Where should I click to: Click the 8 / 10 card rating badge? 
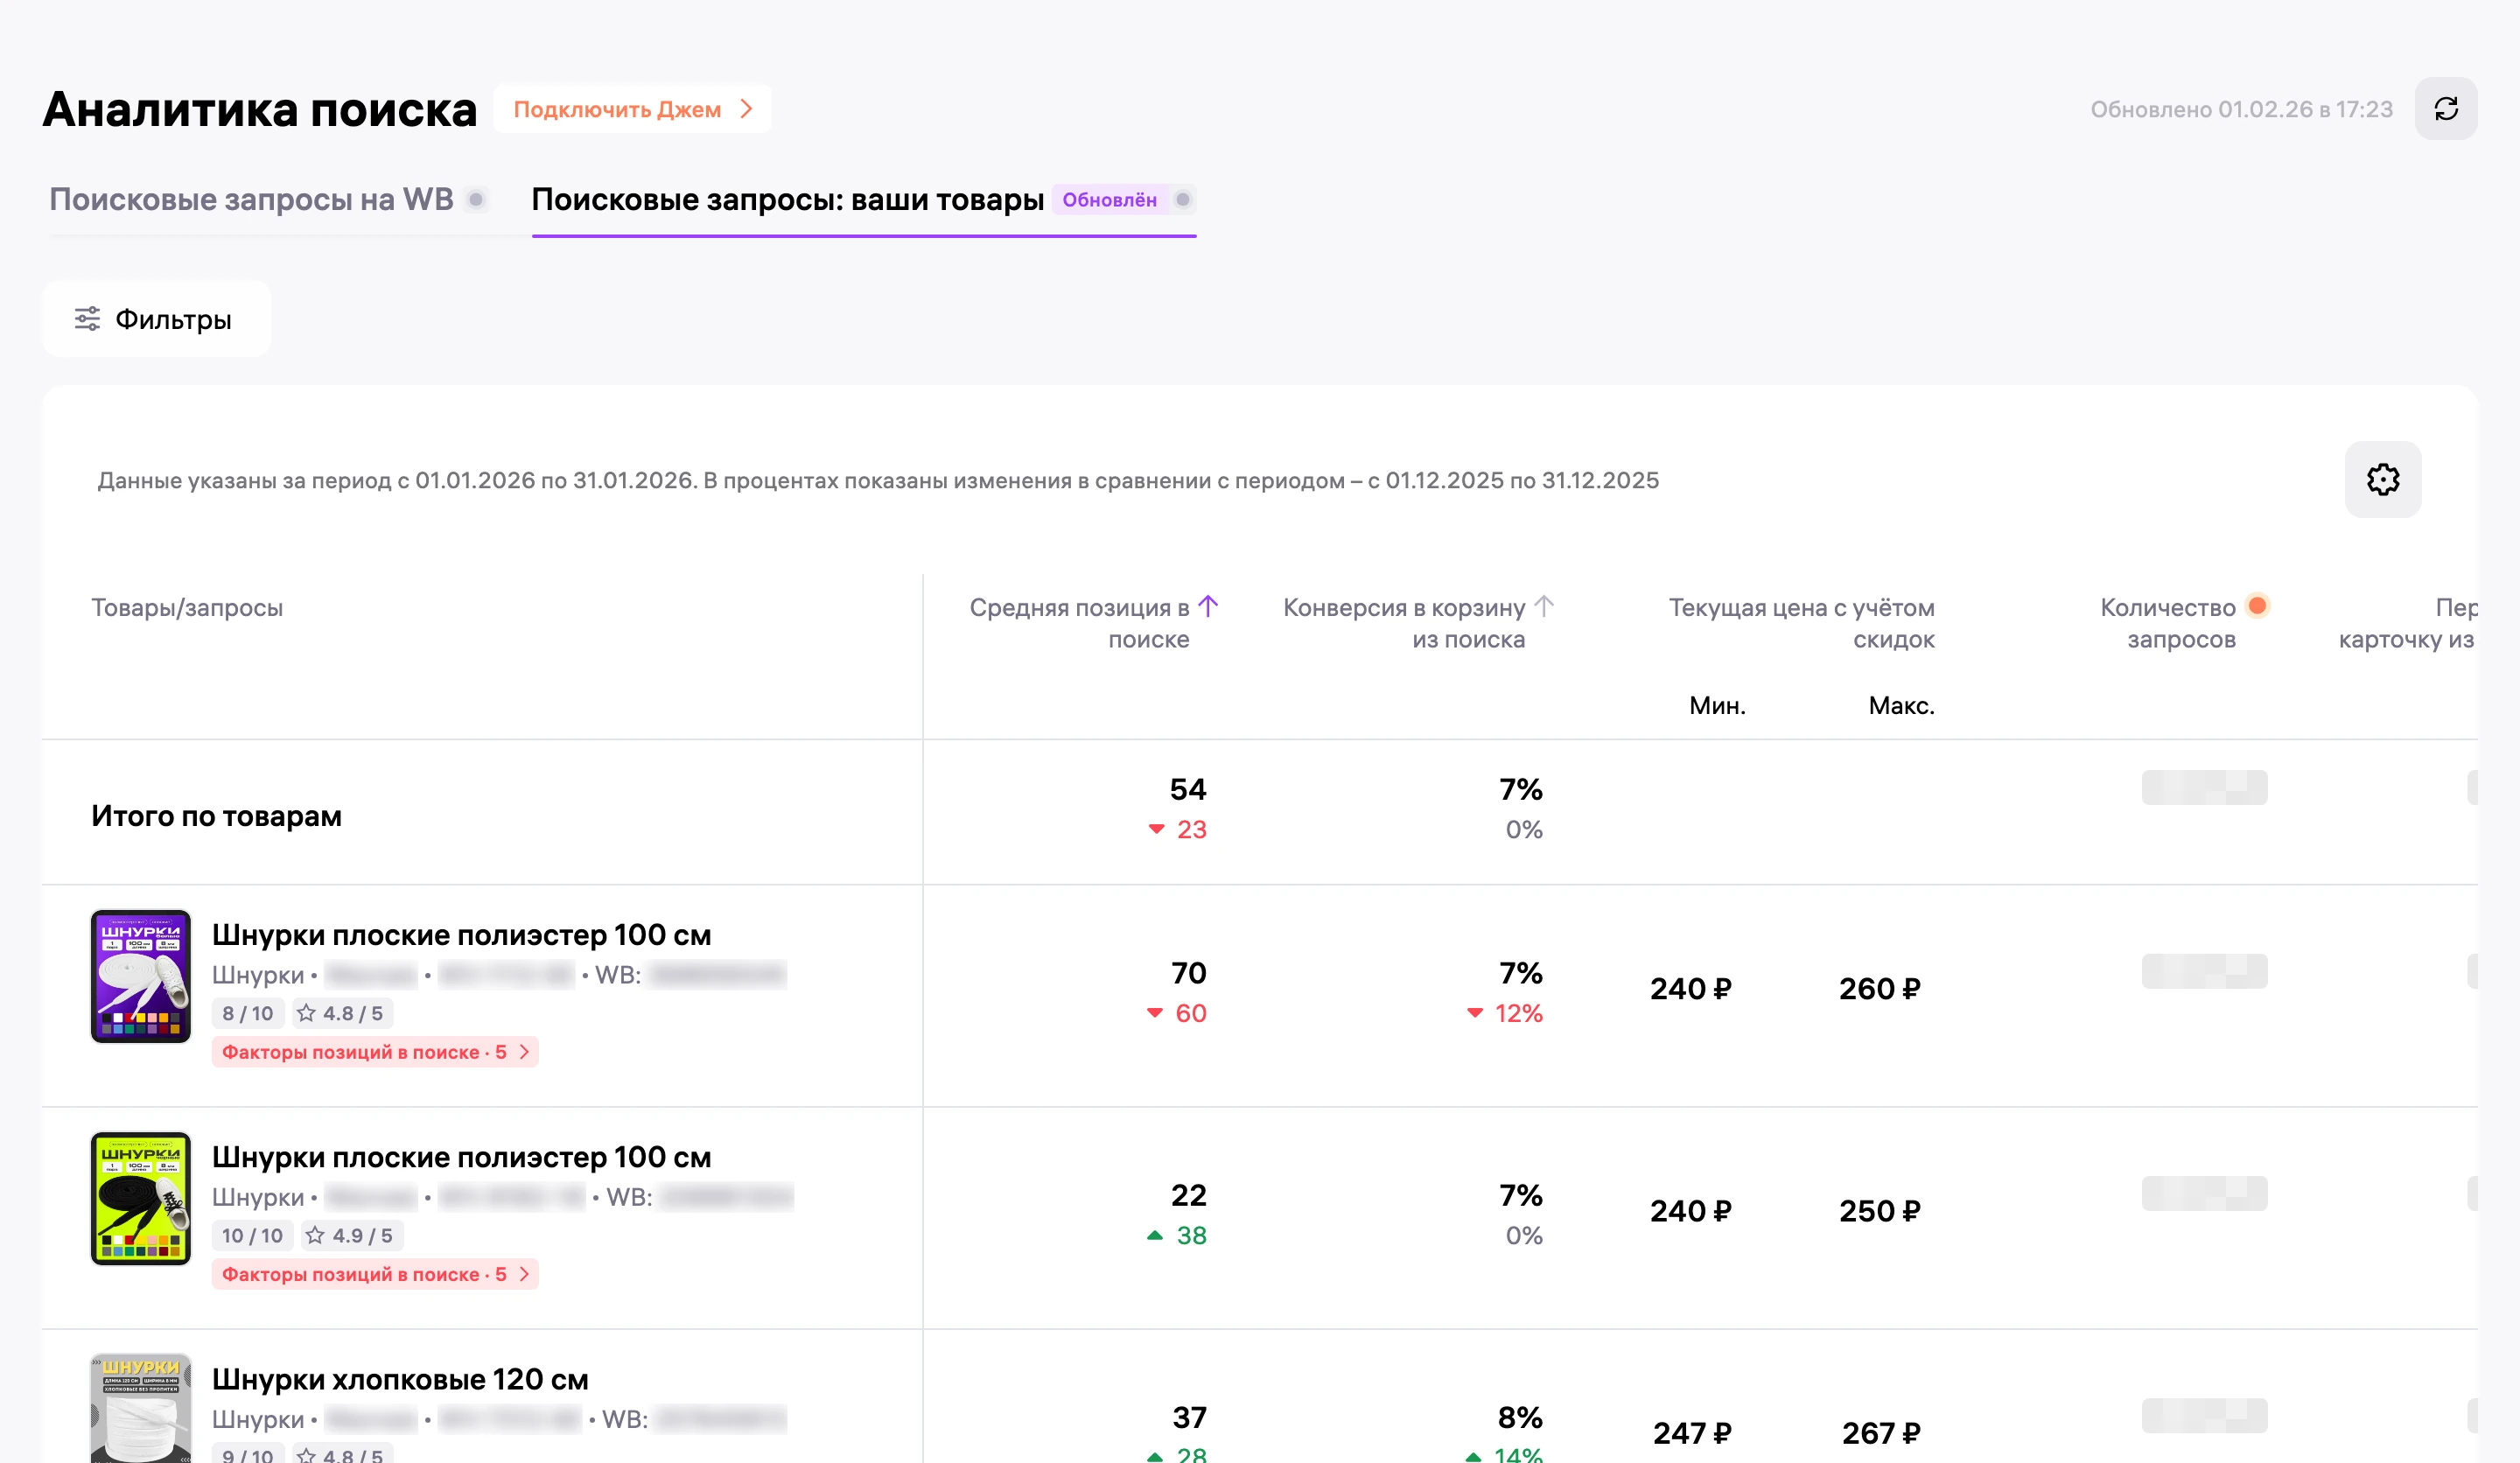coord(248,1013)
